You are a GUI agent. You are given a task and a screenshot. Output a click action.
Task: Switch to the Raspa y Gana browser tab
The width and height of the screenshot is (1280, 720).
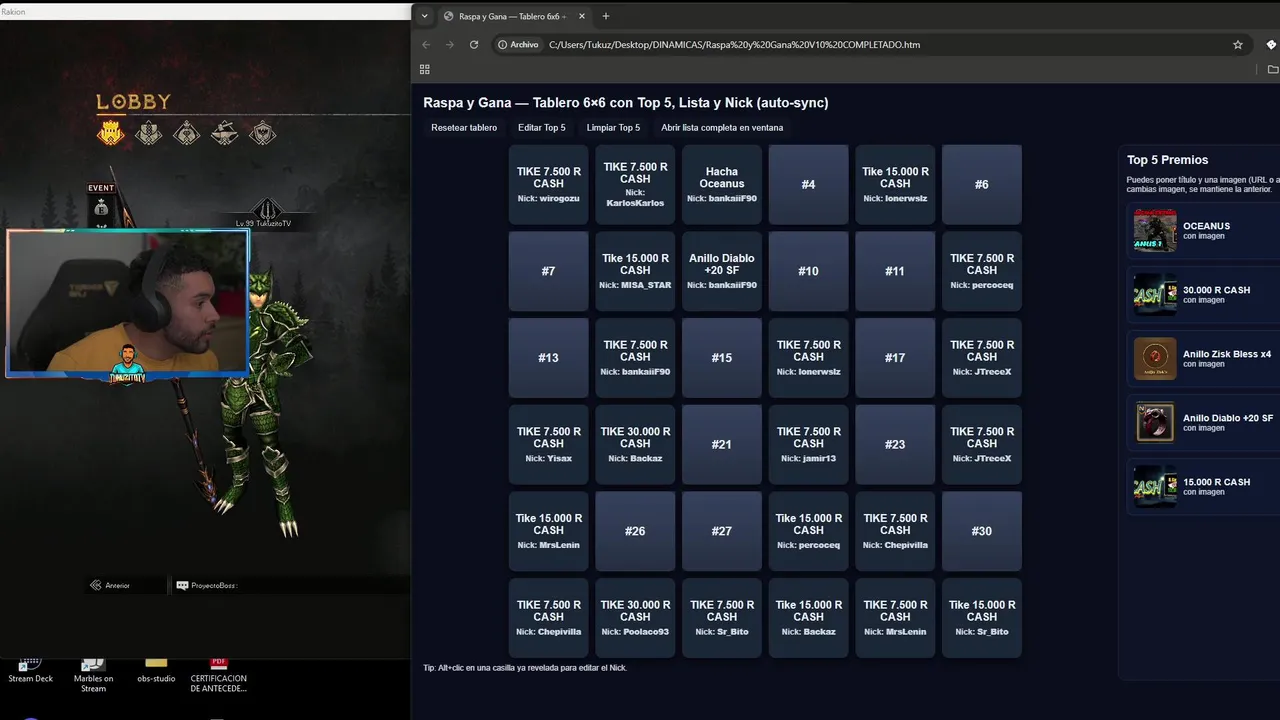[x=513, y=16]
